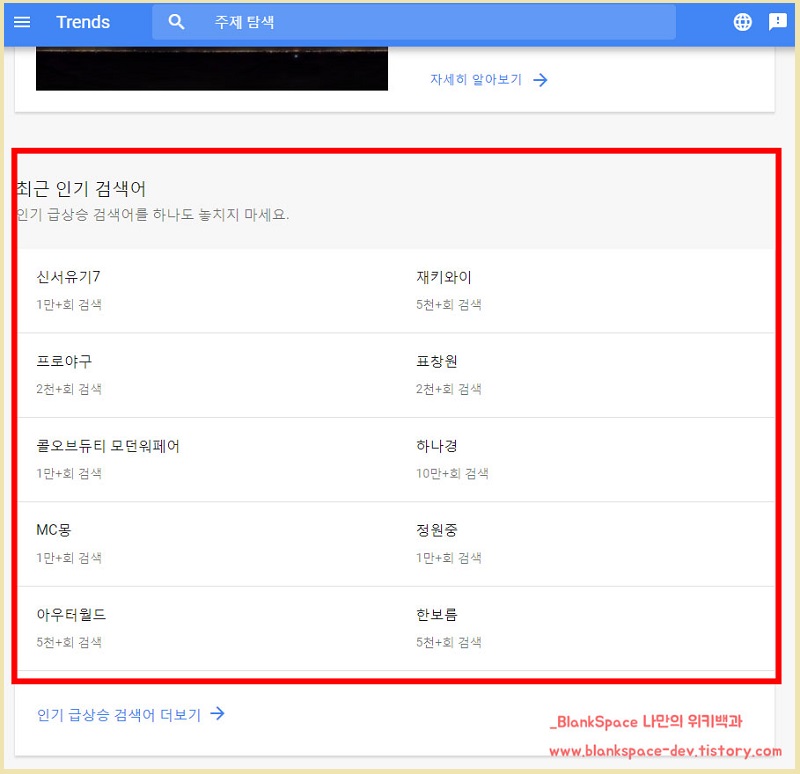
Task: Select trending search 아우터월드
Action: [71, 614]
